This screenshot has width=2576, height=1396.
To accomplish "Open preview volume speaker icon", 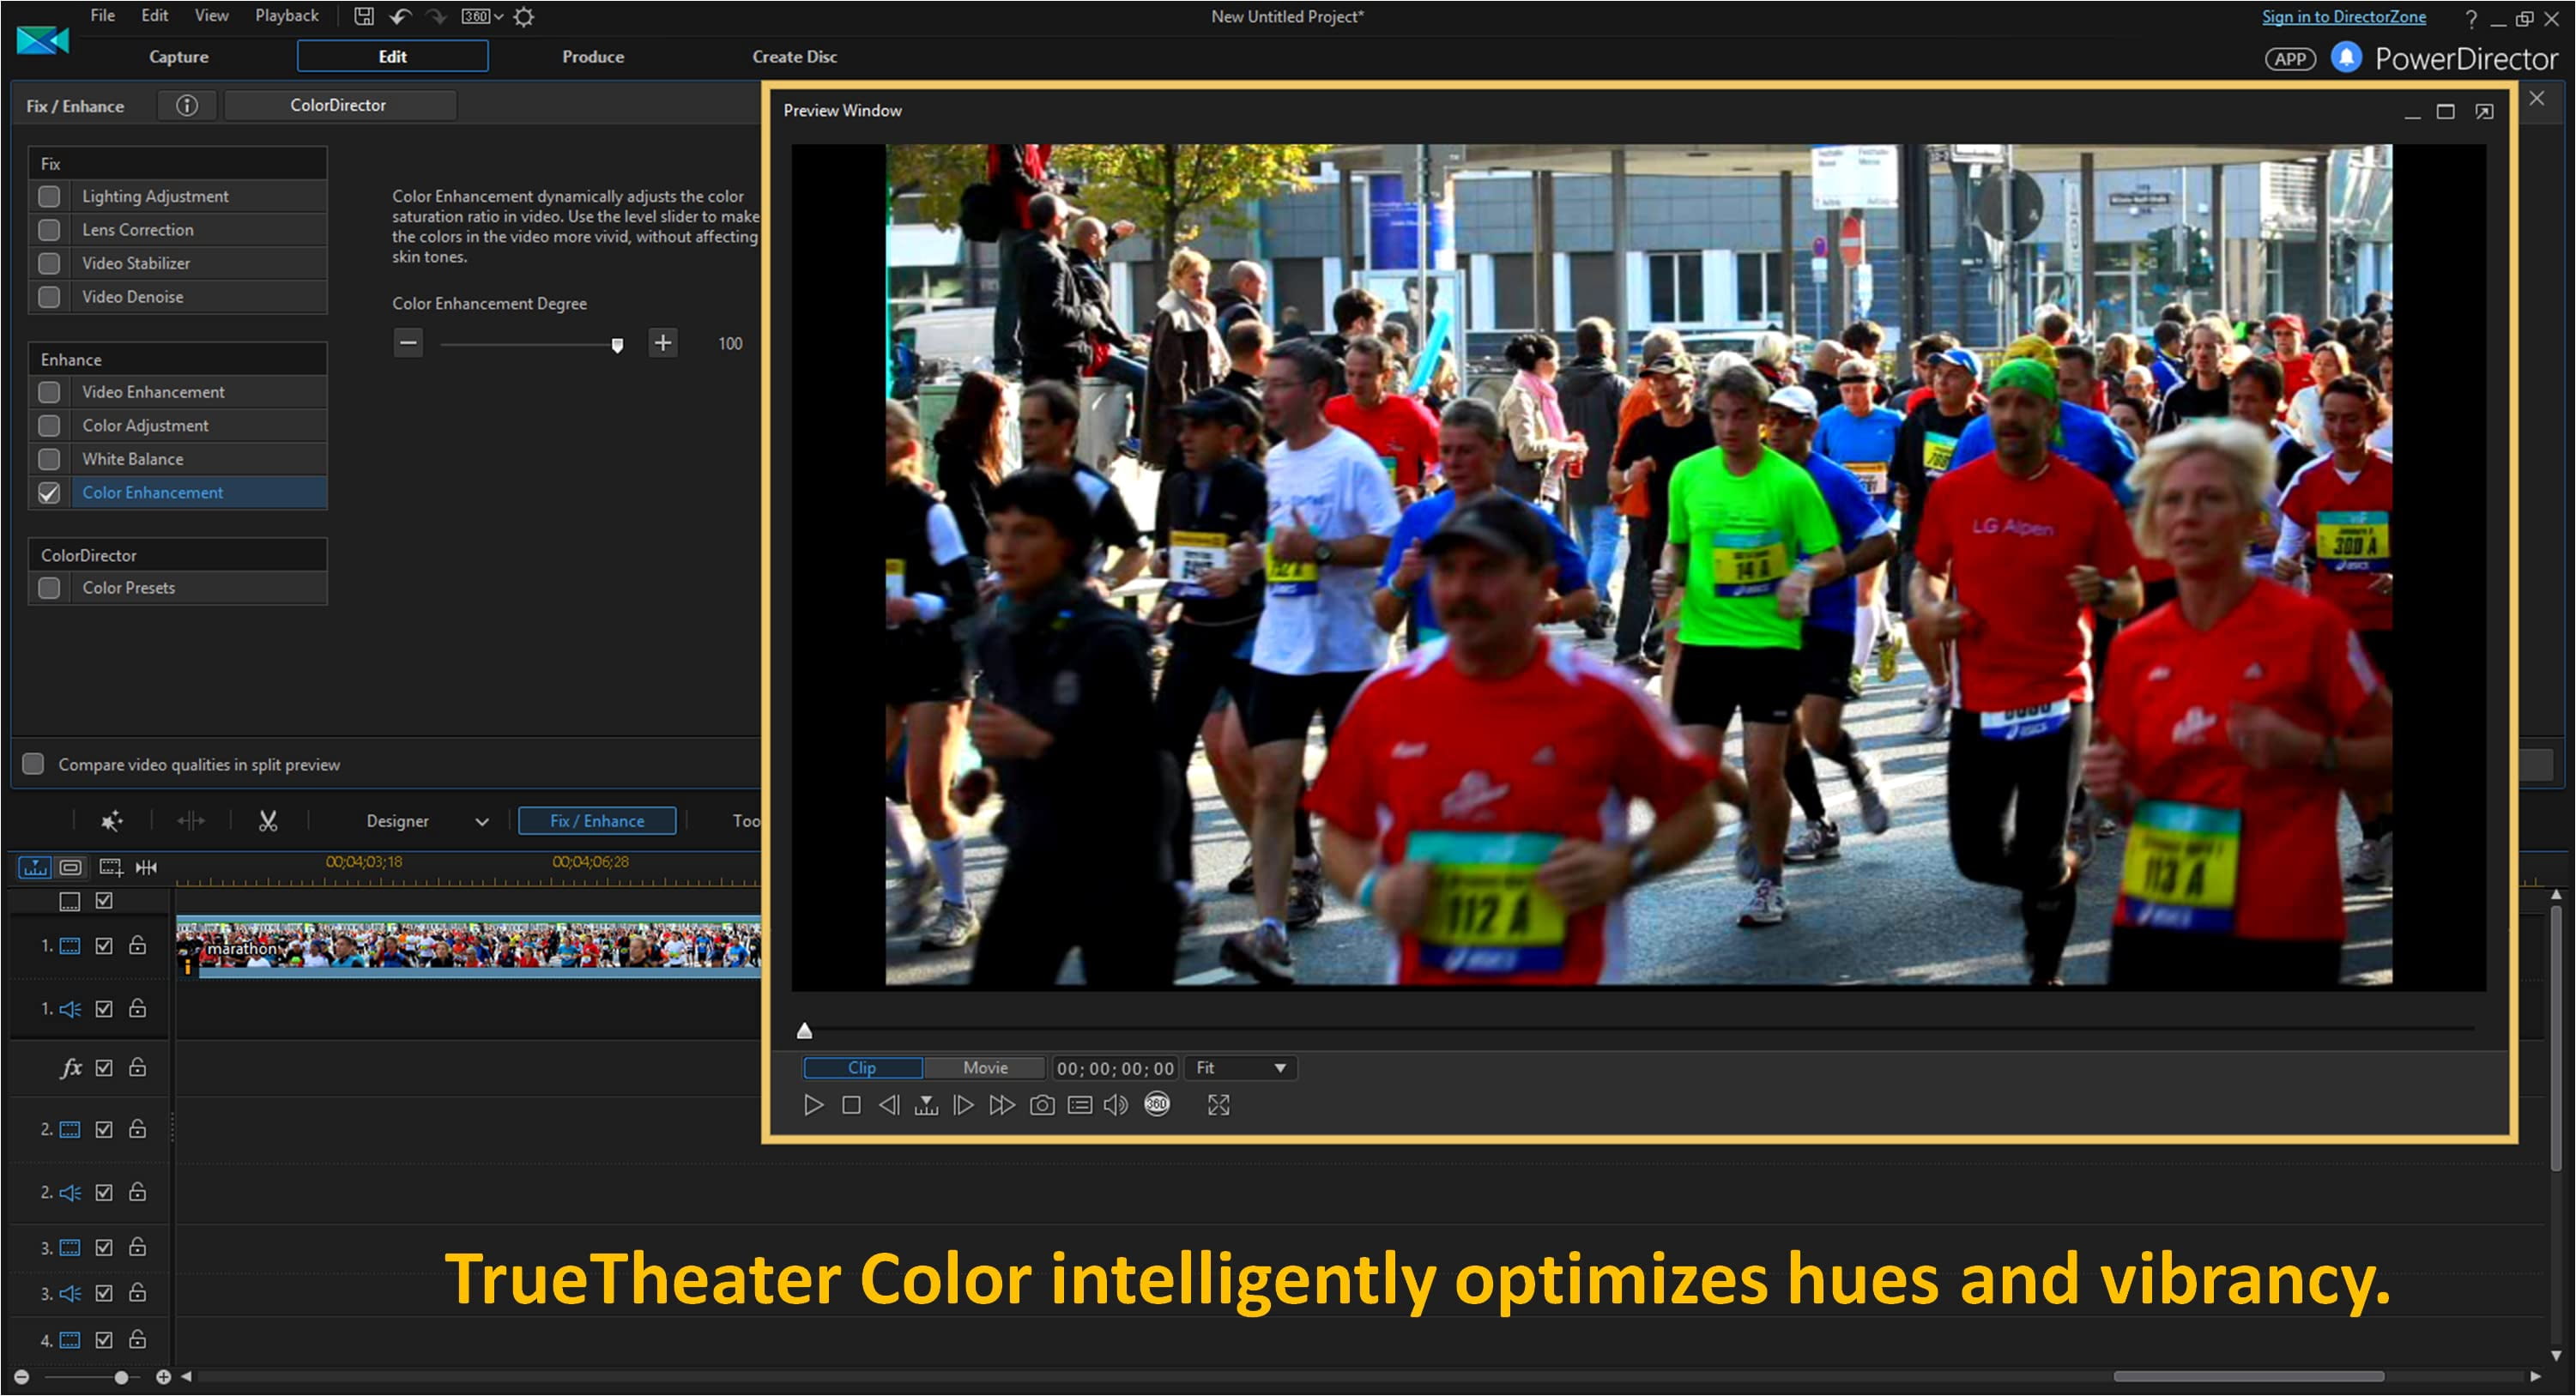I will click(x=1115, y=1105).
